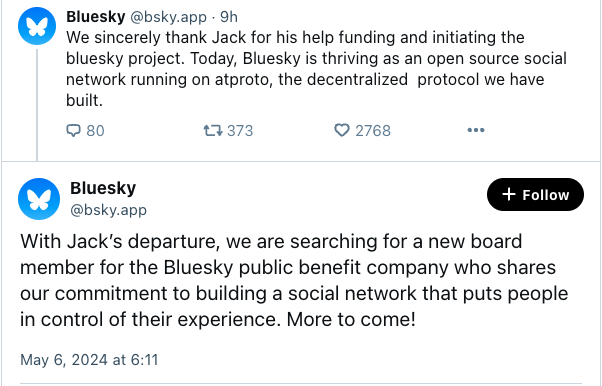Repost the first Bluesky post

pyautogui.click(x=213, y=131)
